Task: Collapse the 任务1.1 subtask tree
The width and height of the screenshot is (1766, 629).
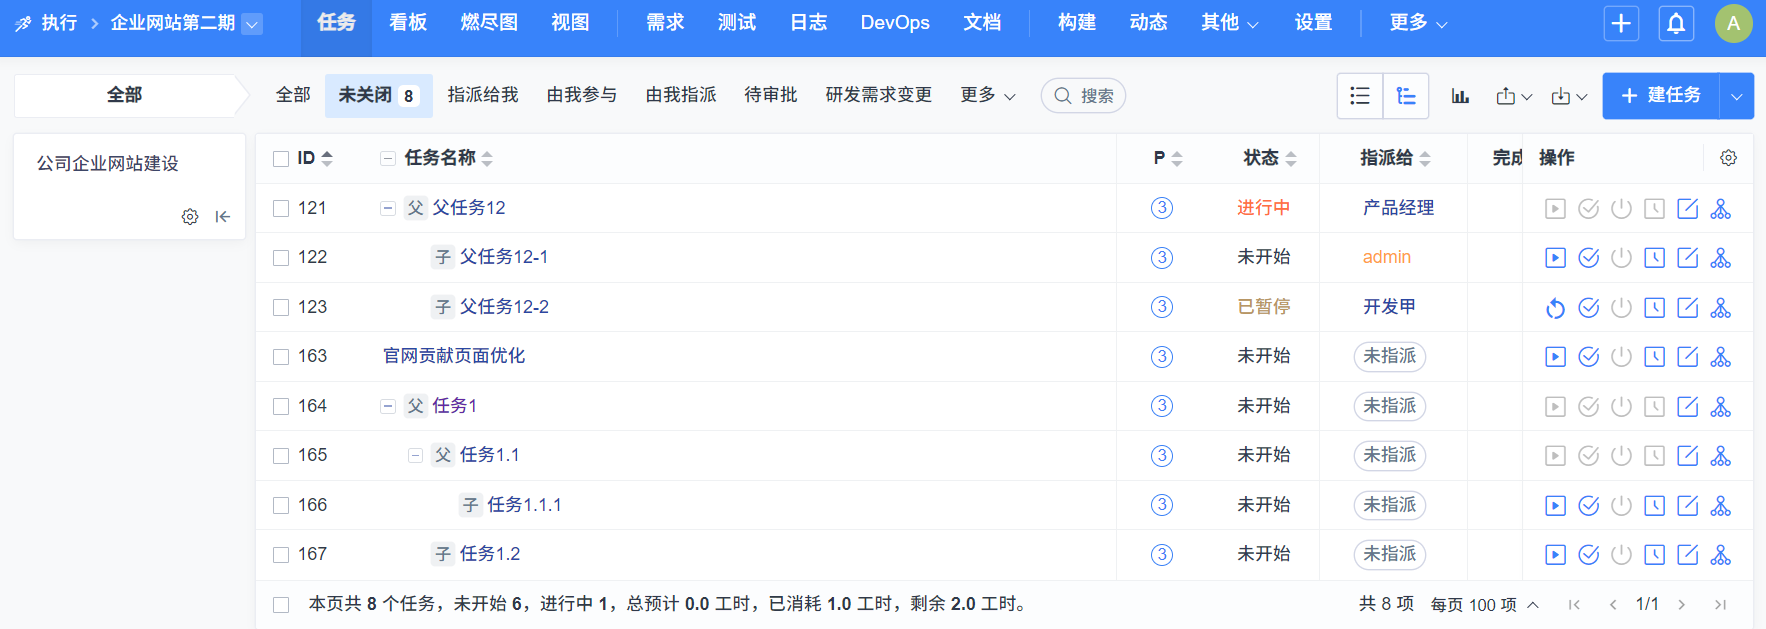Action: (415, 456)
